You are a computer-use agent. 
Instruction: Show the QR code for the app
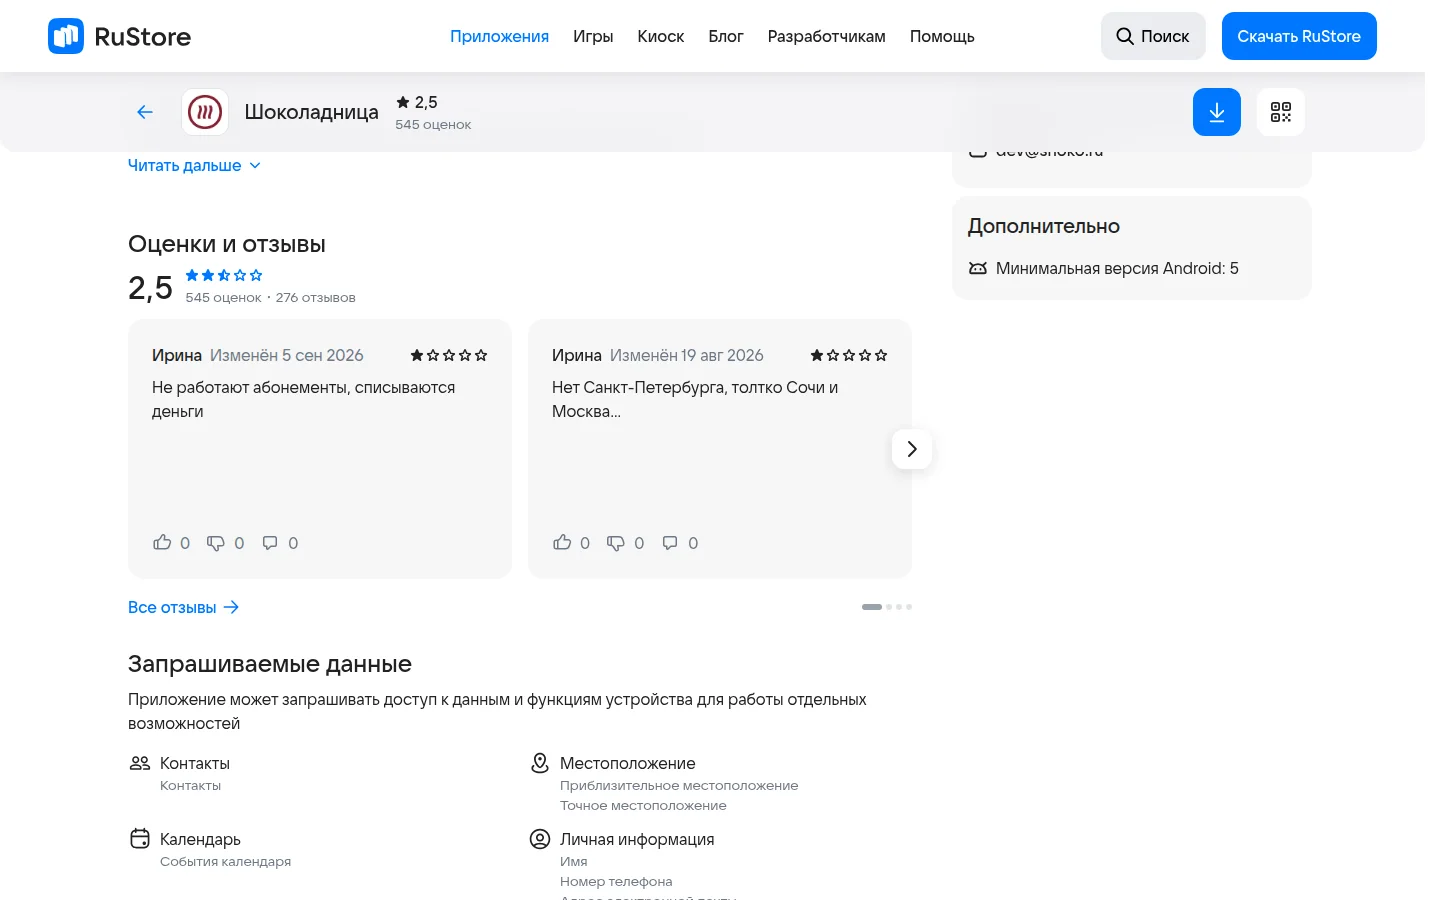(x=1281, y=112)
